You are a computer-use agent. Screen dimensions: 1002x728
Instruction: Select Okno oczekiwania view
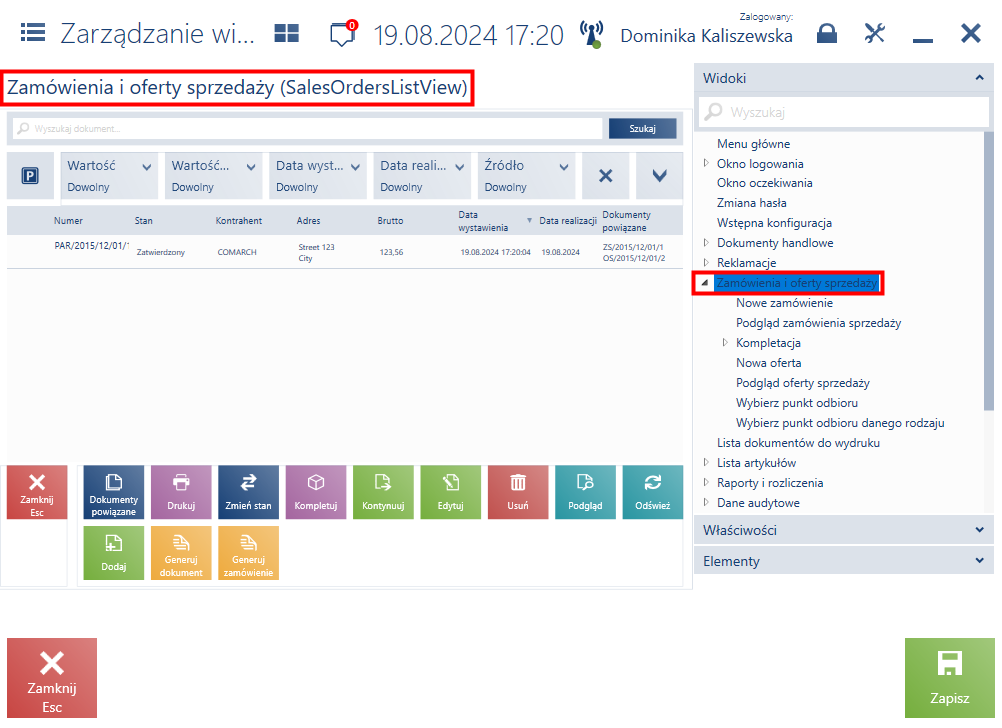coord(764,183)
